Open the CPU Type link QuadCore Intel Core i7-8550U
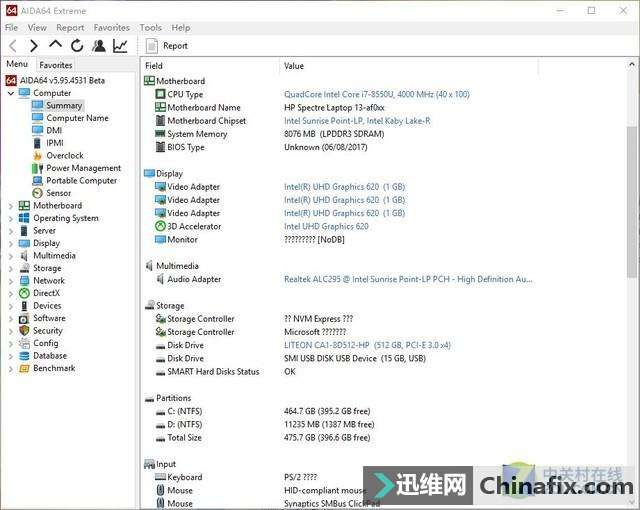The image size is (640, 510). [x=377, y=94]
